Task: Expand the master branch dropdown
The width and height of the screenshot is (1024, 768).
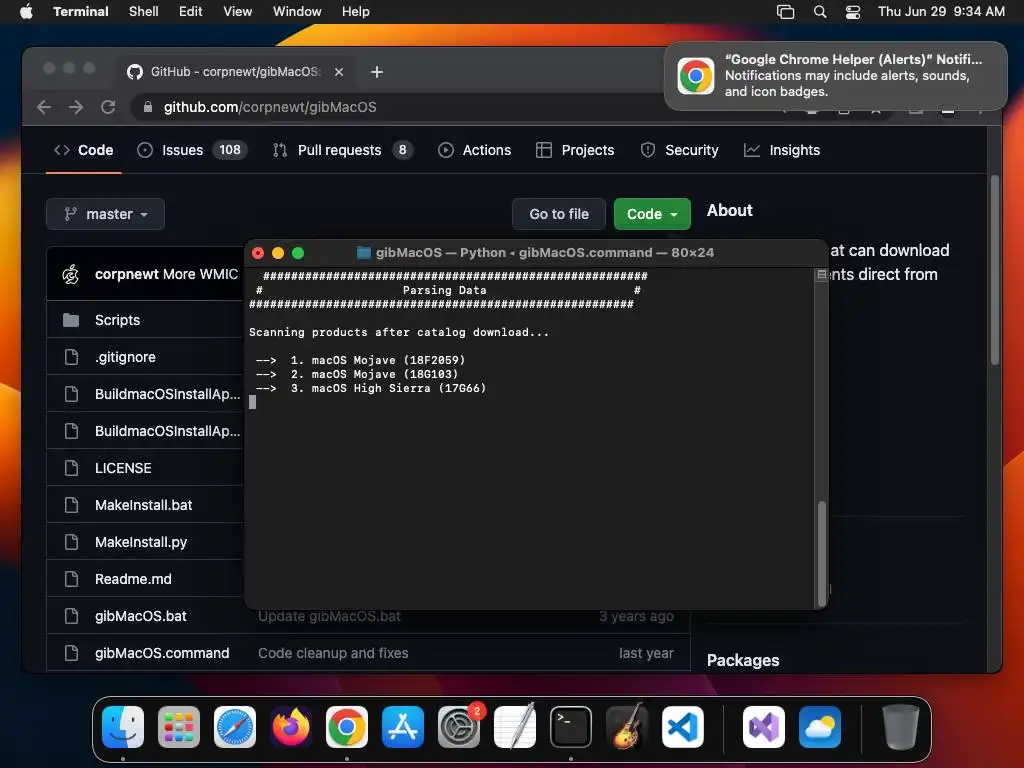Action: (105, 214)
